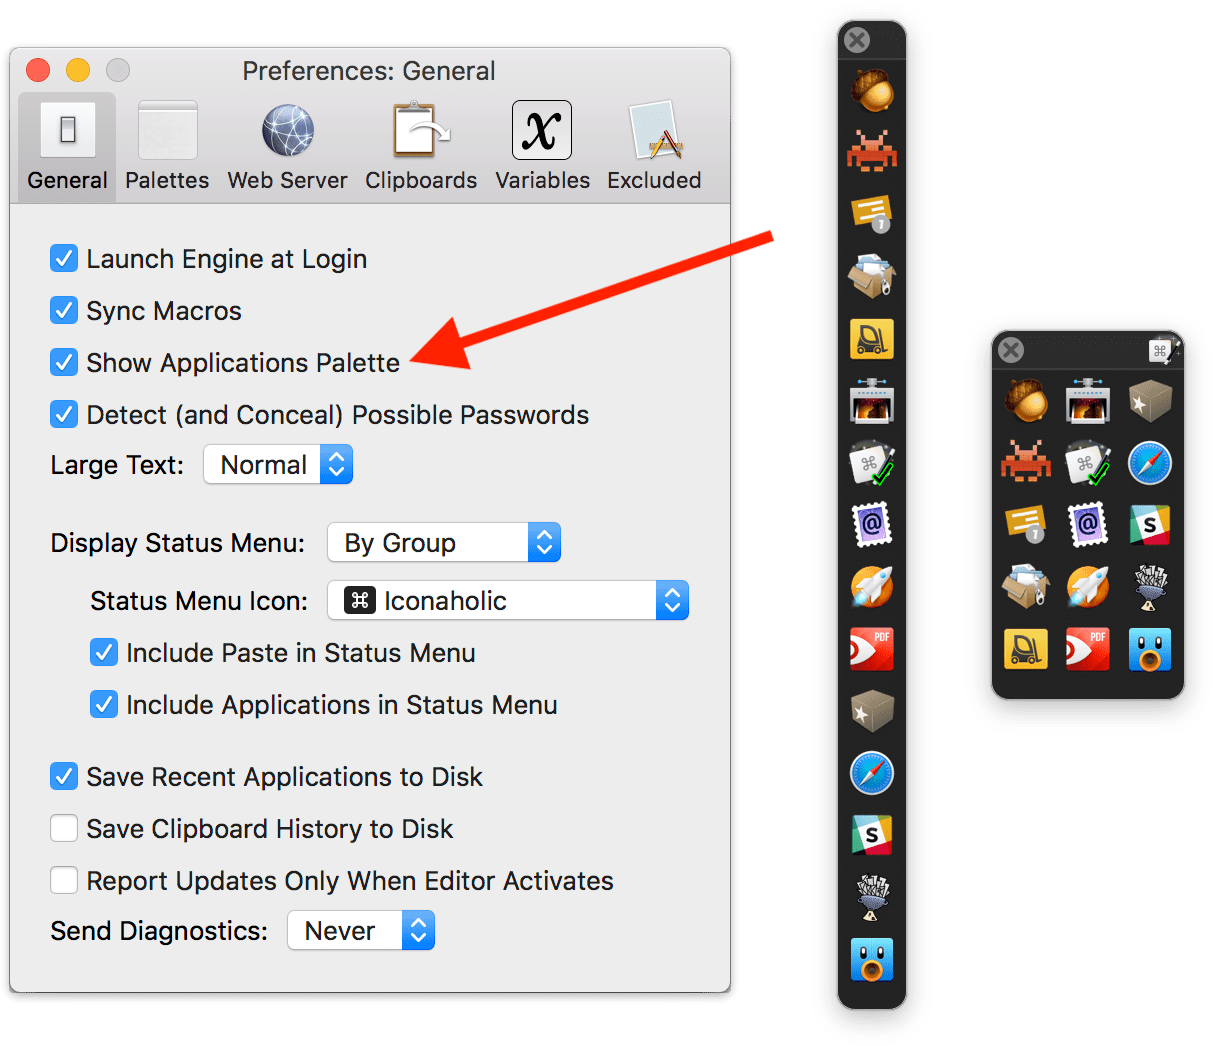Select the command-key green checkmark icon in tall palette
Image resolution: width=1213 pixels, height=1046 pixels.
click(x=872, y=463)
